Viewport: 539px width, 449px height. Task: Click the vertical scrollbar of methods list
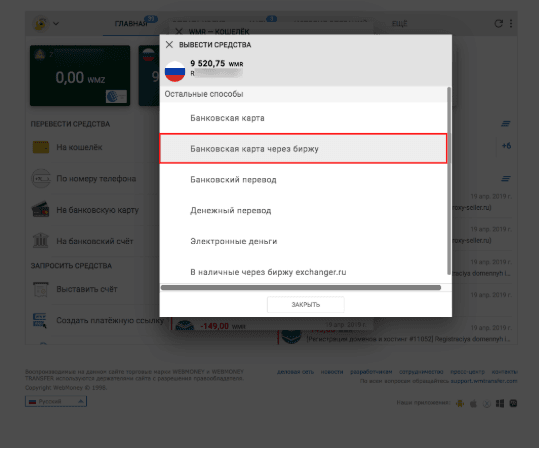[x=449, y=181]
